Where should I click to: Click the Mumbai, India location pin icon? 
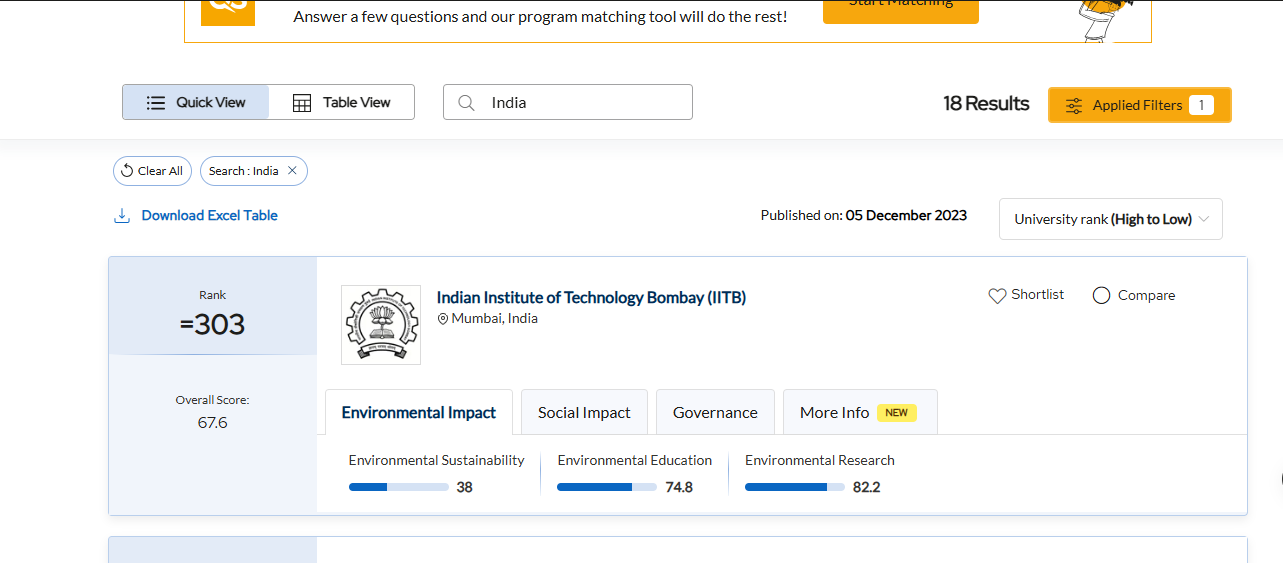(443, 319)
